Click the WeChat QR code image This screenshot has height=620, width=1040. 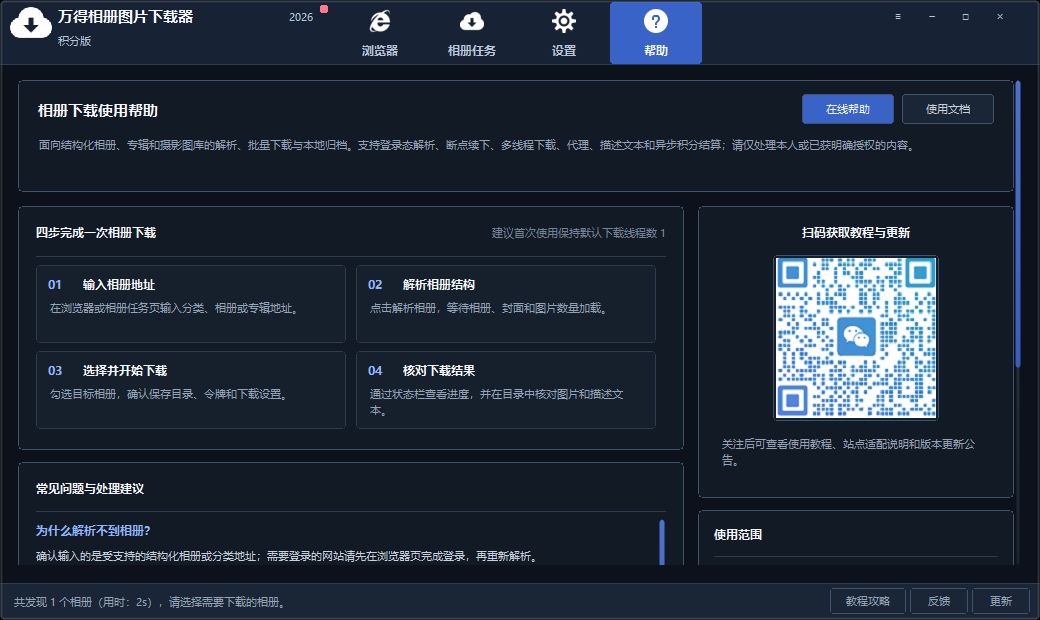point(856,338)
